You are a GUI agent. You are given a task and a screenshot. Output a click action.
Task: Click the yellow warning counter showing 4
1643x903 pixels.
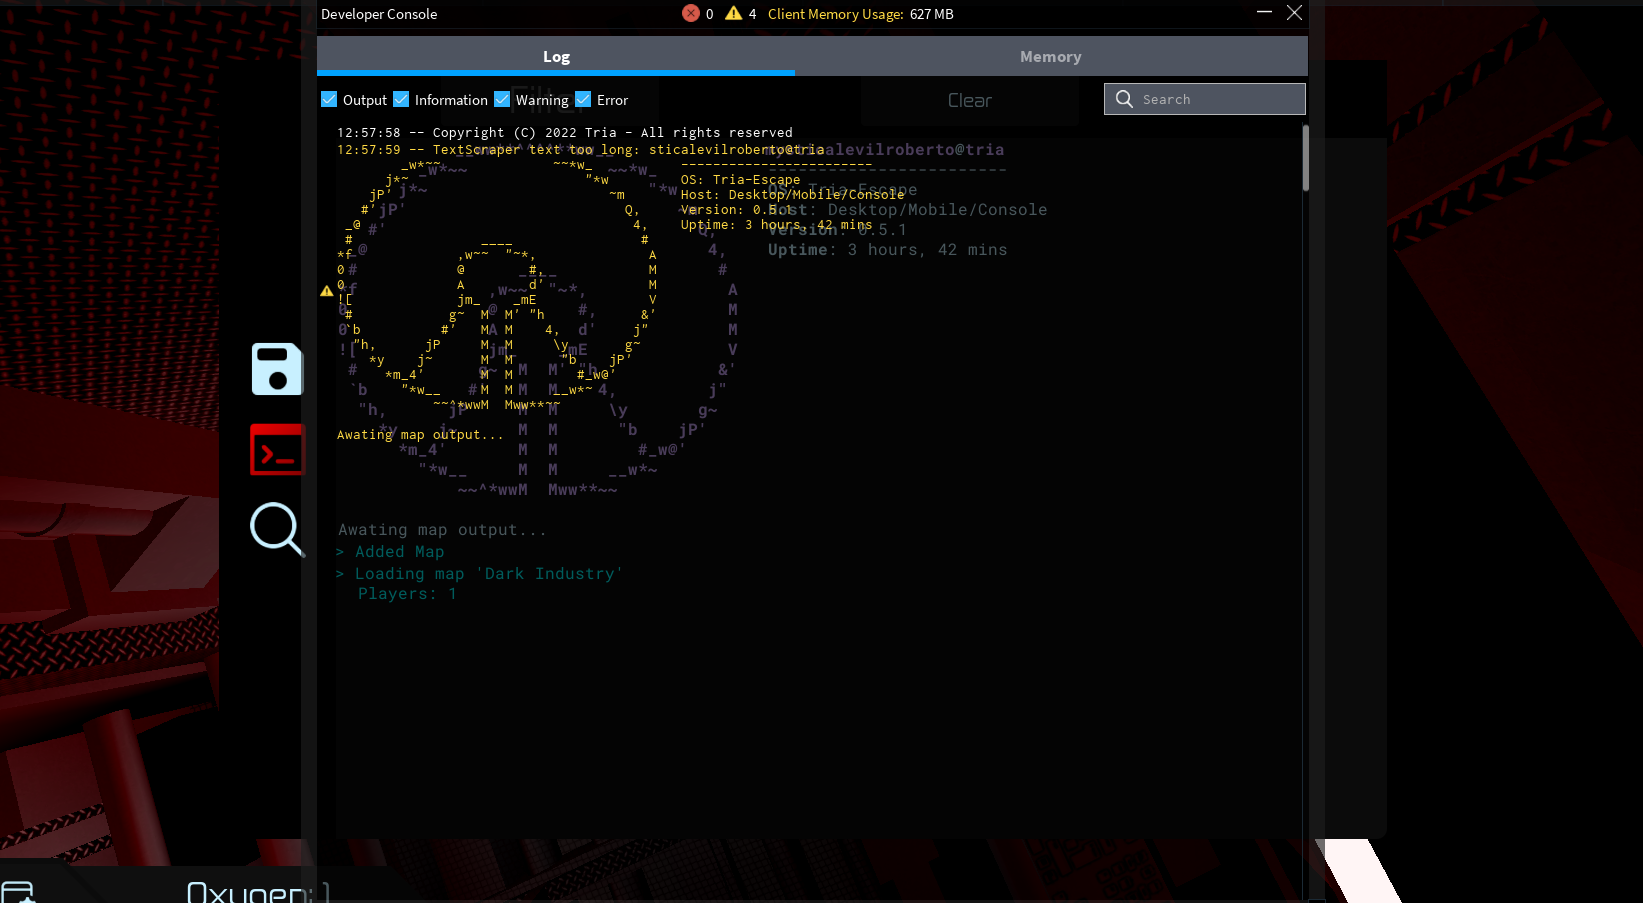(740, 13)
